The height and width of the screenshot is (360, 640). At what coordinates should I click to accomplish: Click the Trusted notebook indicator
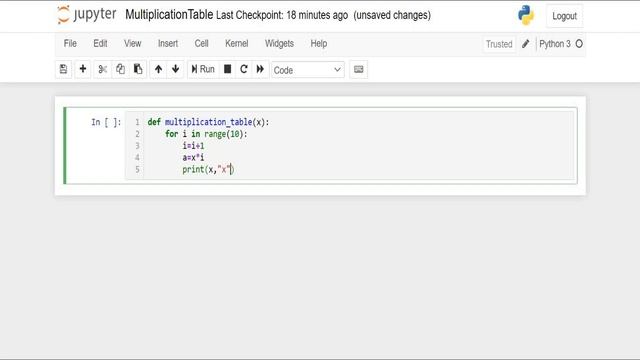coord(499,44)
